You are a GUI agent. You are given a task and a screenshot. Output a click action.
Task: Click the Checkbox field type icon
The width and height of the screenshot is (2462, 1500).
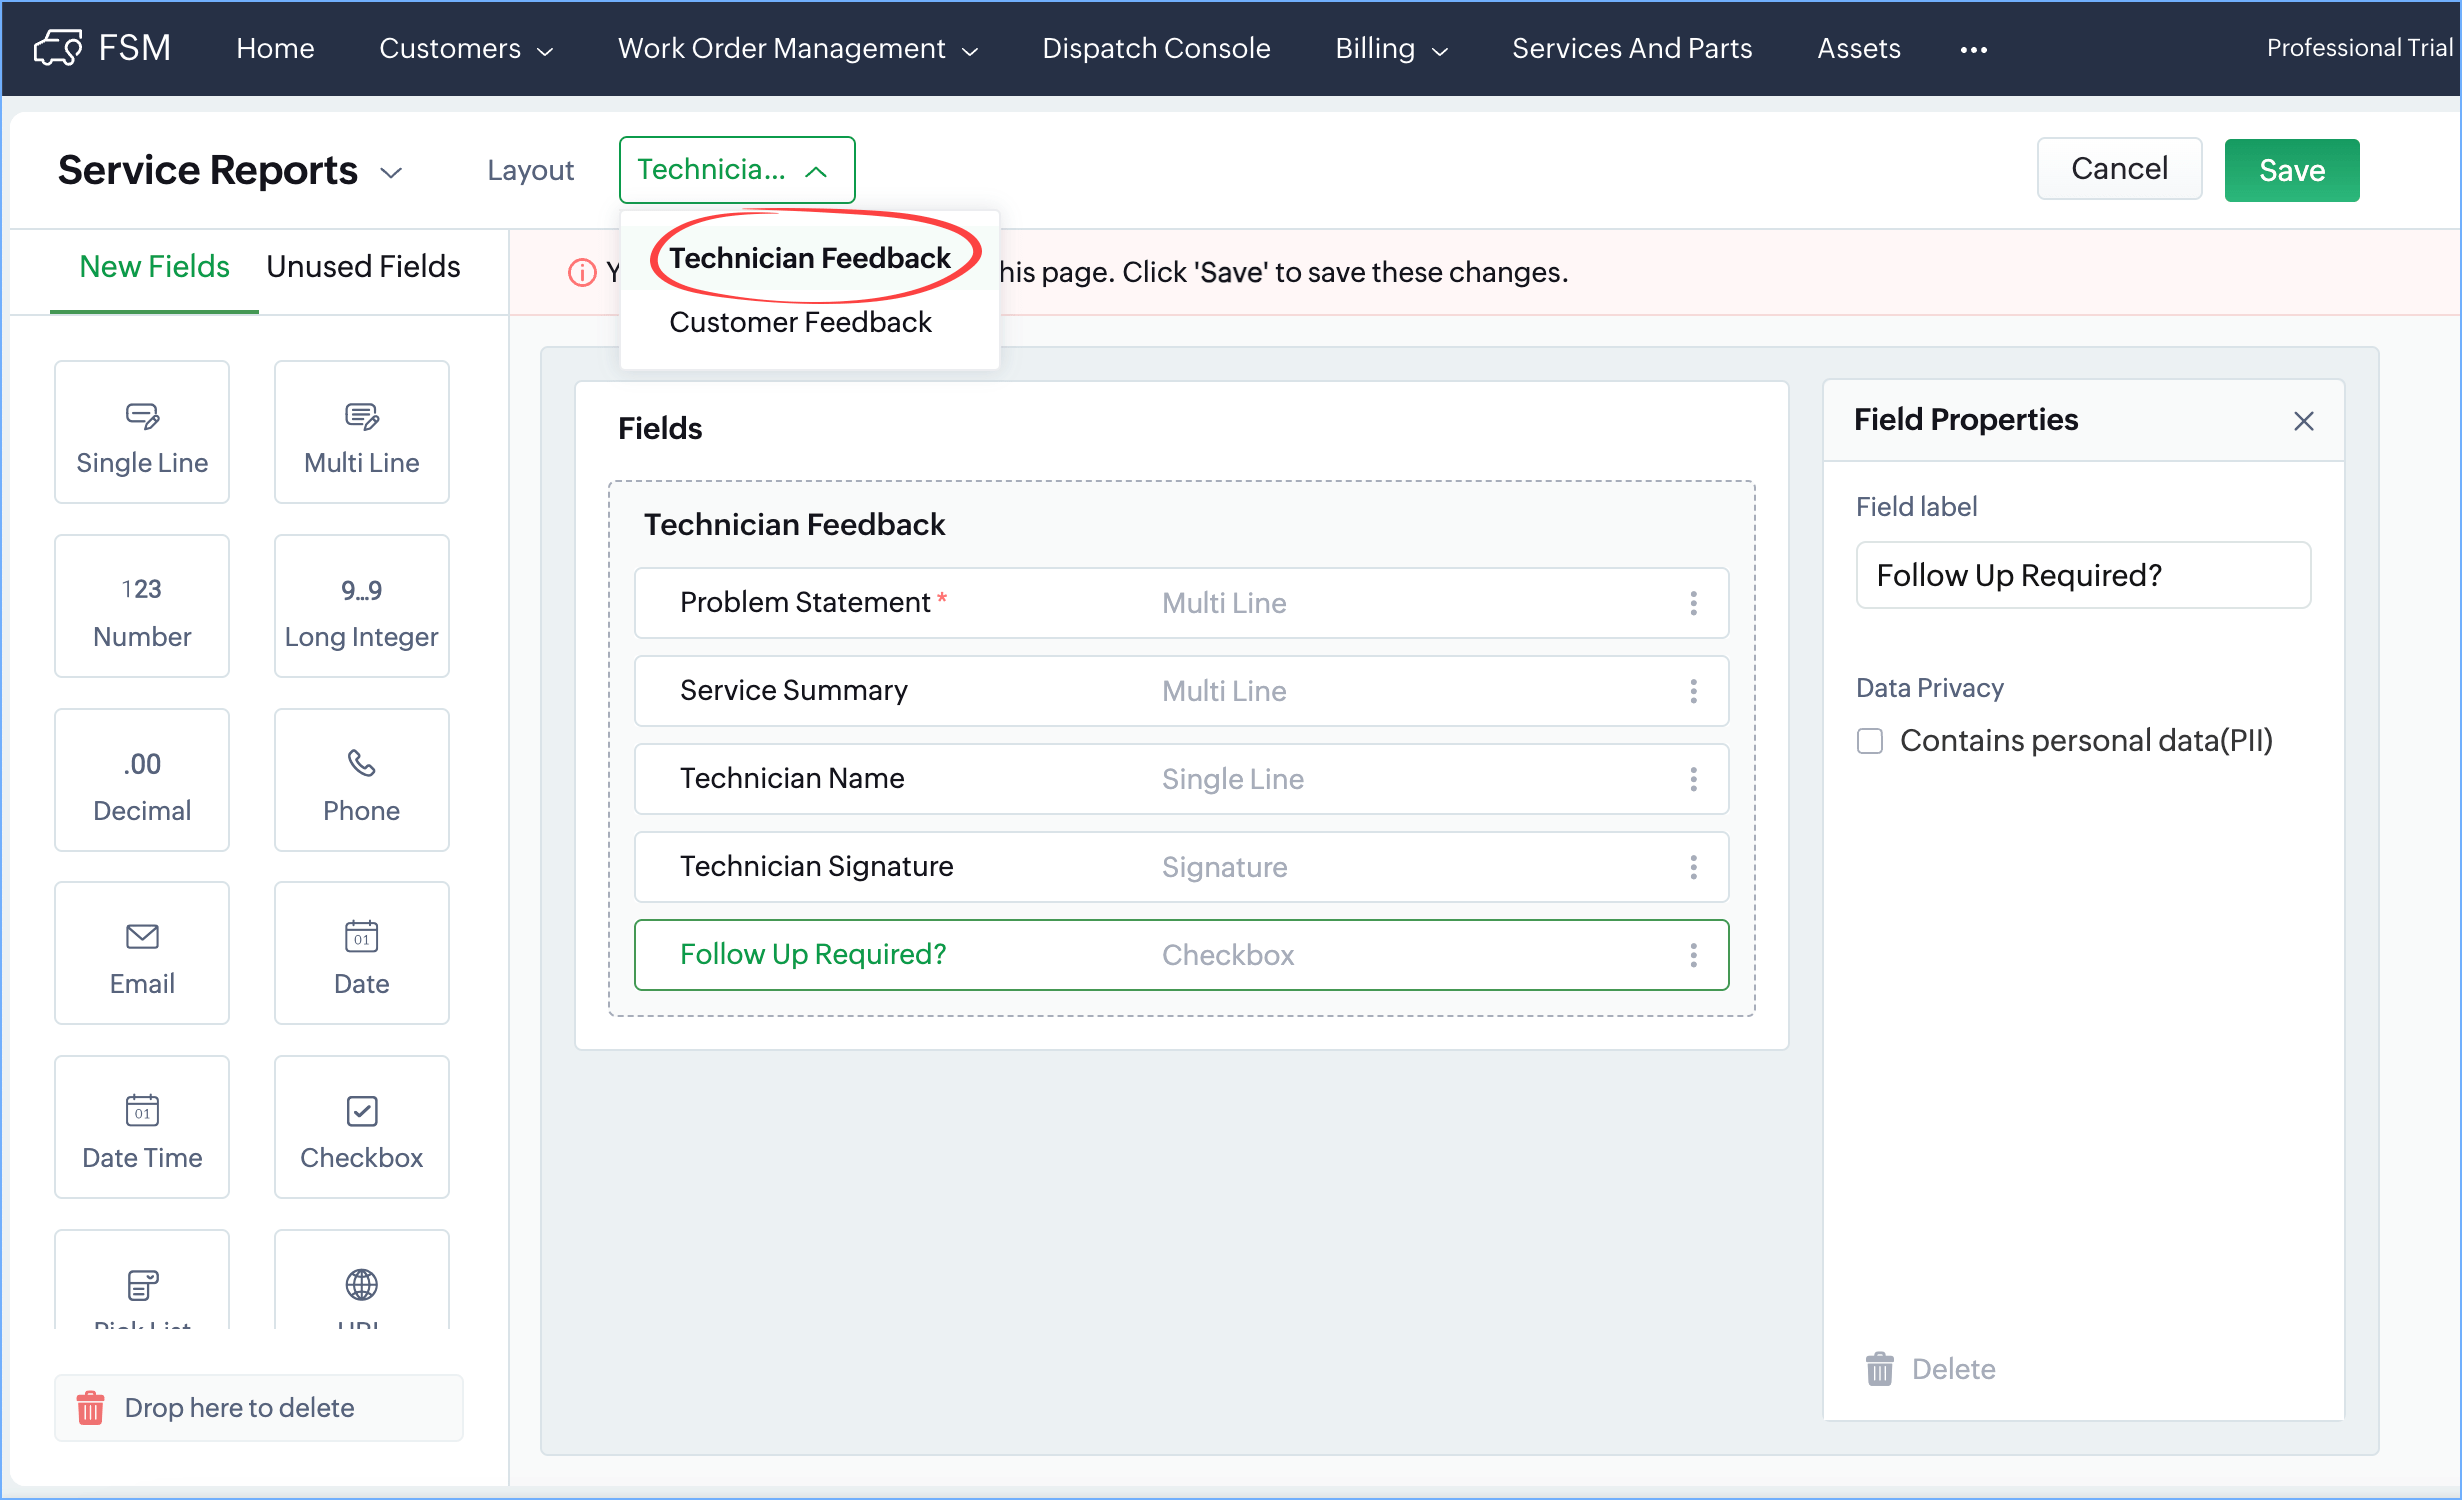(361, 1110)
